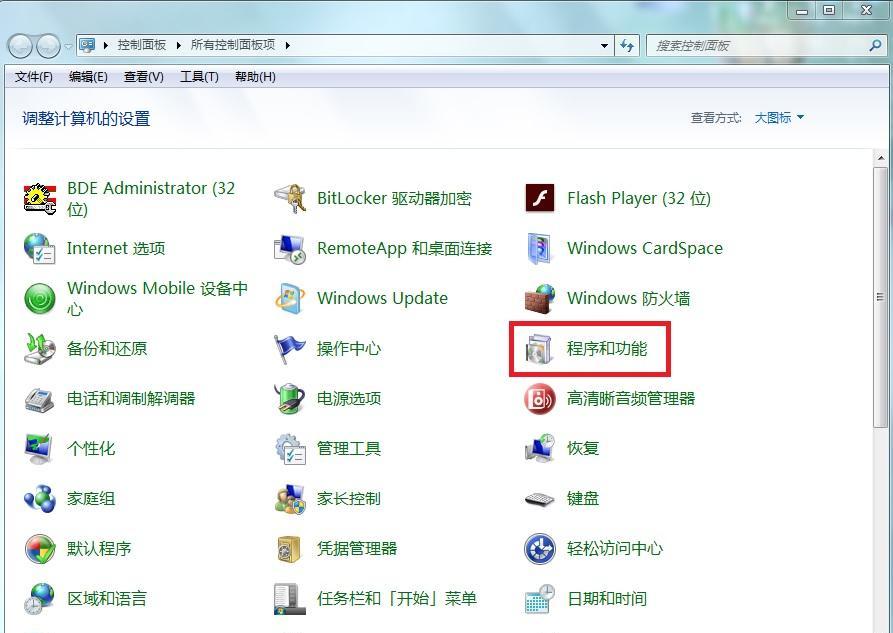
Task: Open the 电话和调制解调器 phone icon
Action: coord(40,399)
